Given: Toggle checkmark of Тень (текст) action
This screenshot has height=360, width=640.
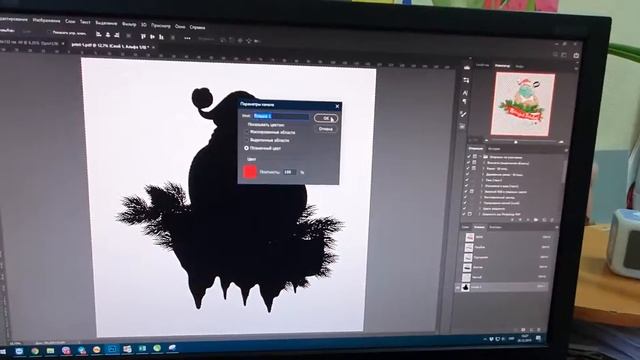Looking at the screenshot, I should tap(467, 180).
